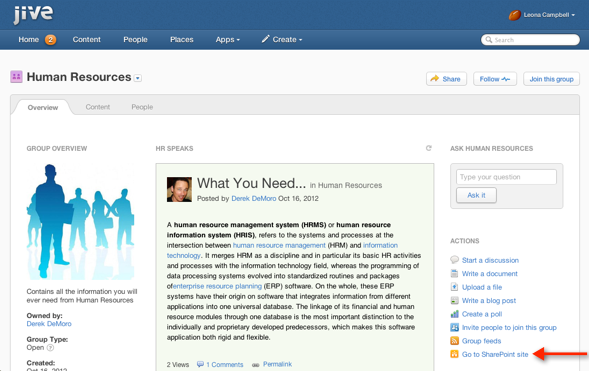Open the What You Need... post title
The height and width of the screenshot is (371, 589).
(251, 183)
